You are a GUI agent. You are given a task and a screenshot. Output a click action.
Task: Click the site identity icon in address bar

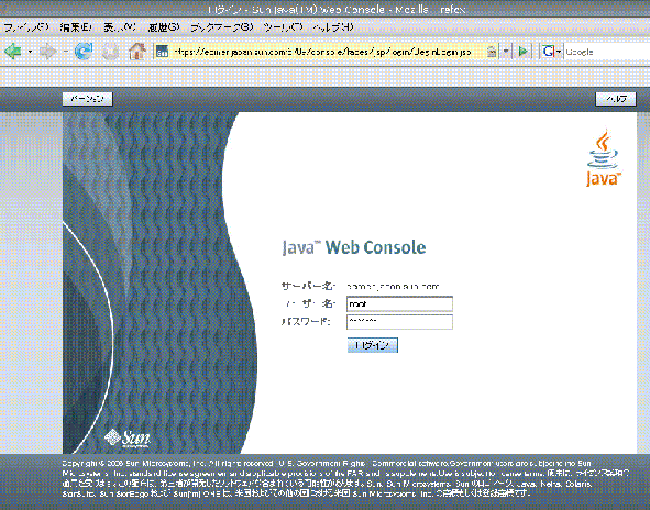click(x=162, y=52)
